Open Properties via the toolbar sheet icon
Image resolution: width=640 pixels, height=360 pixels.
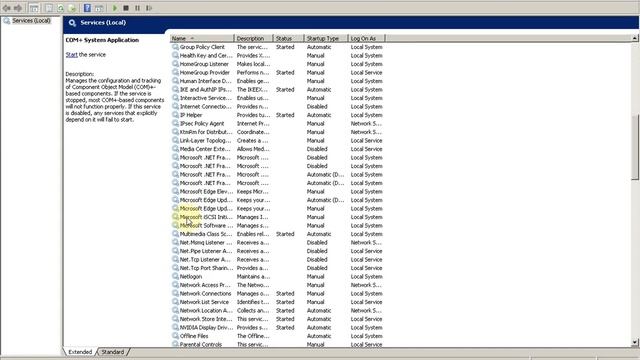49,8
